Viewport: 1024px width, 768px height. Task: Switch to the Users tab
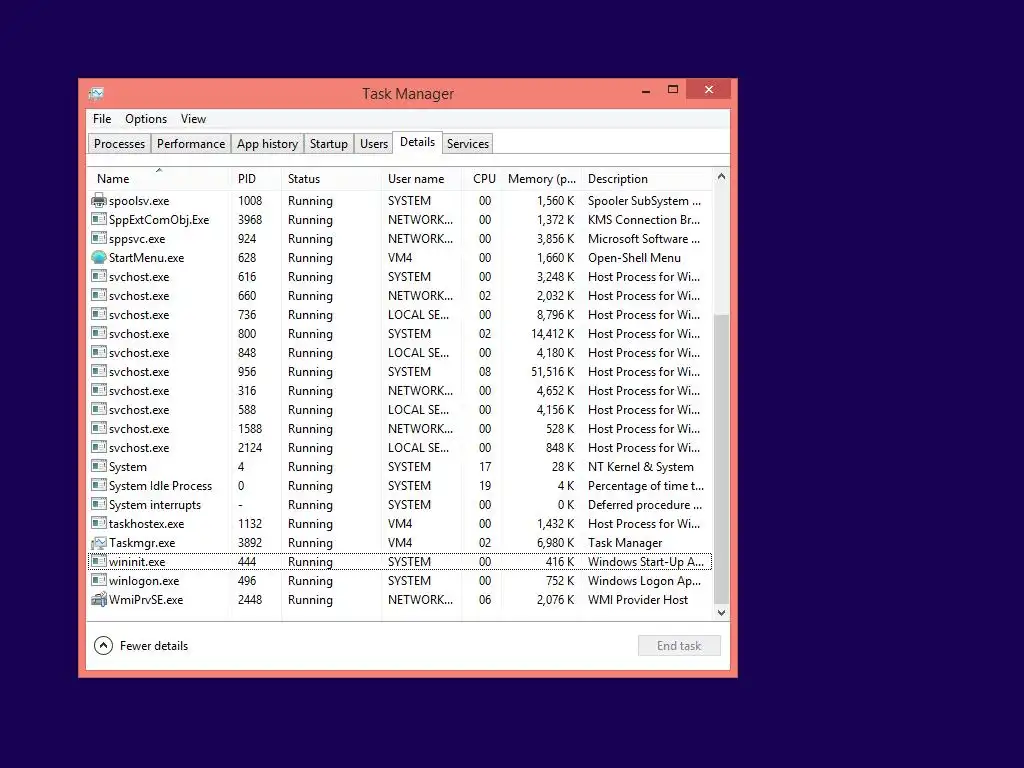tap(374, 144)
